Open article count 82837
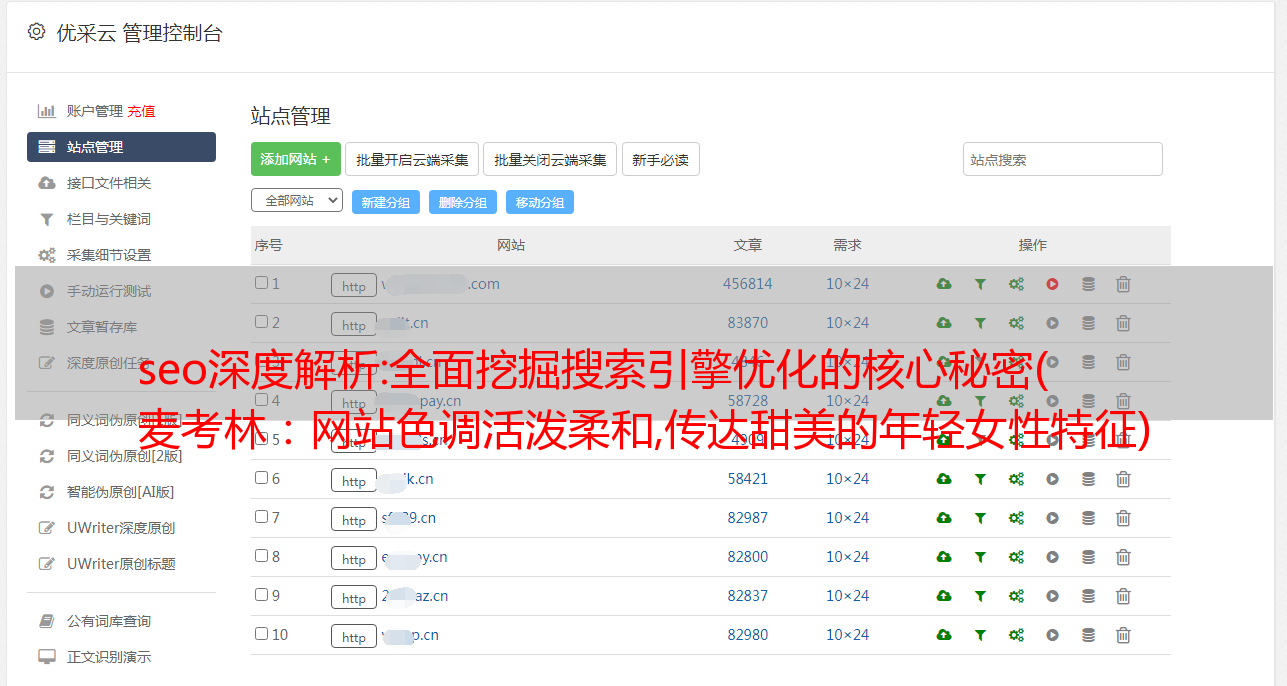This screenshot has height=686, width=1287. (748, 596)
